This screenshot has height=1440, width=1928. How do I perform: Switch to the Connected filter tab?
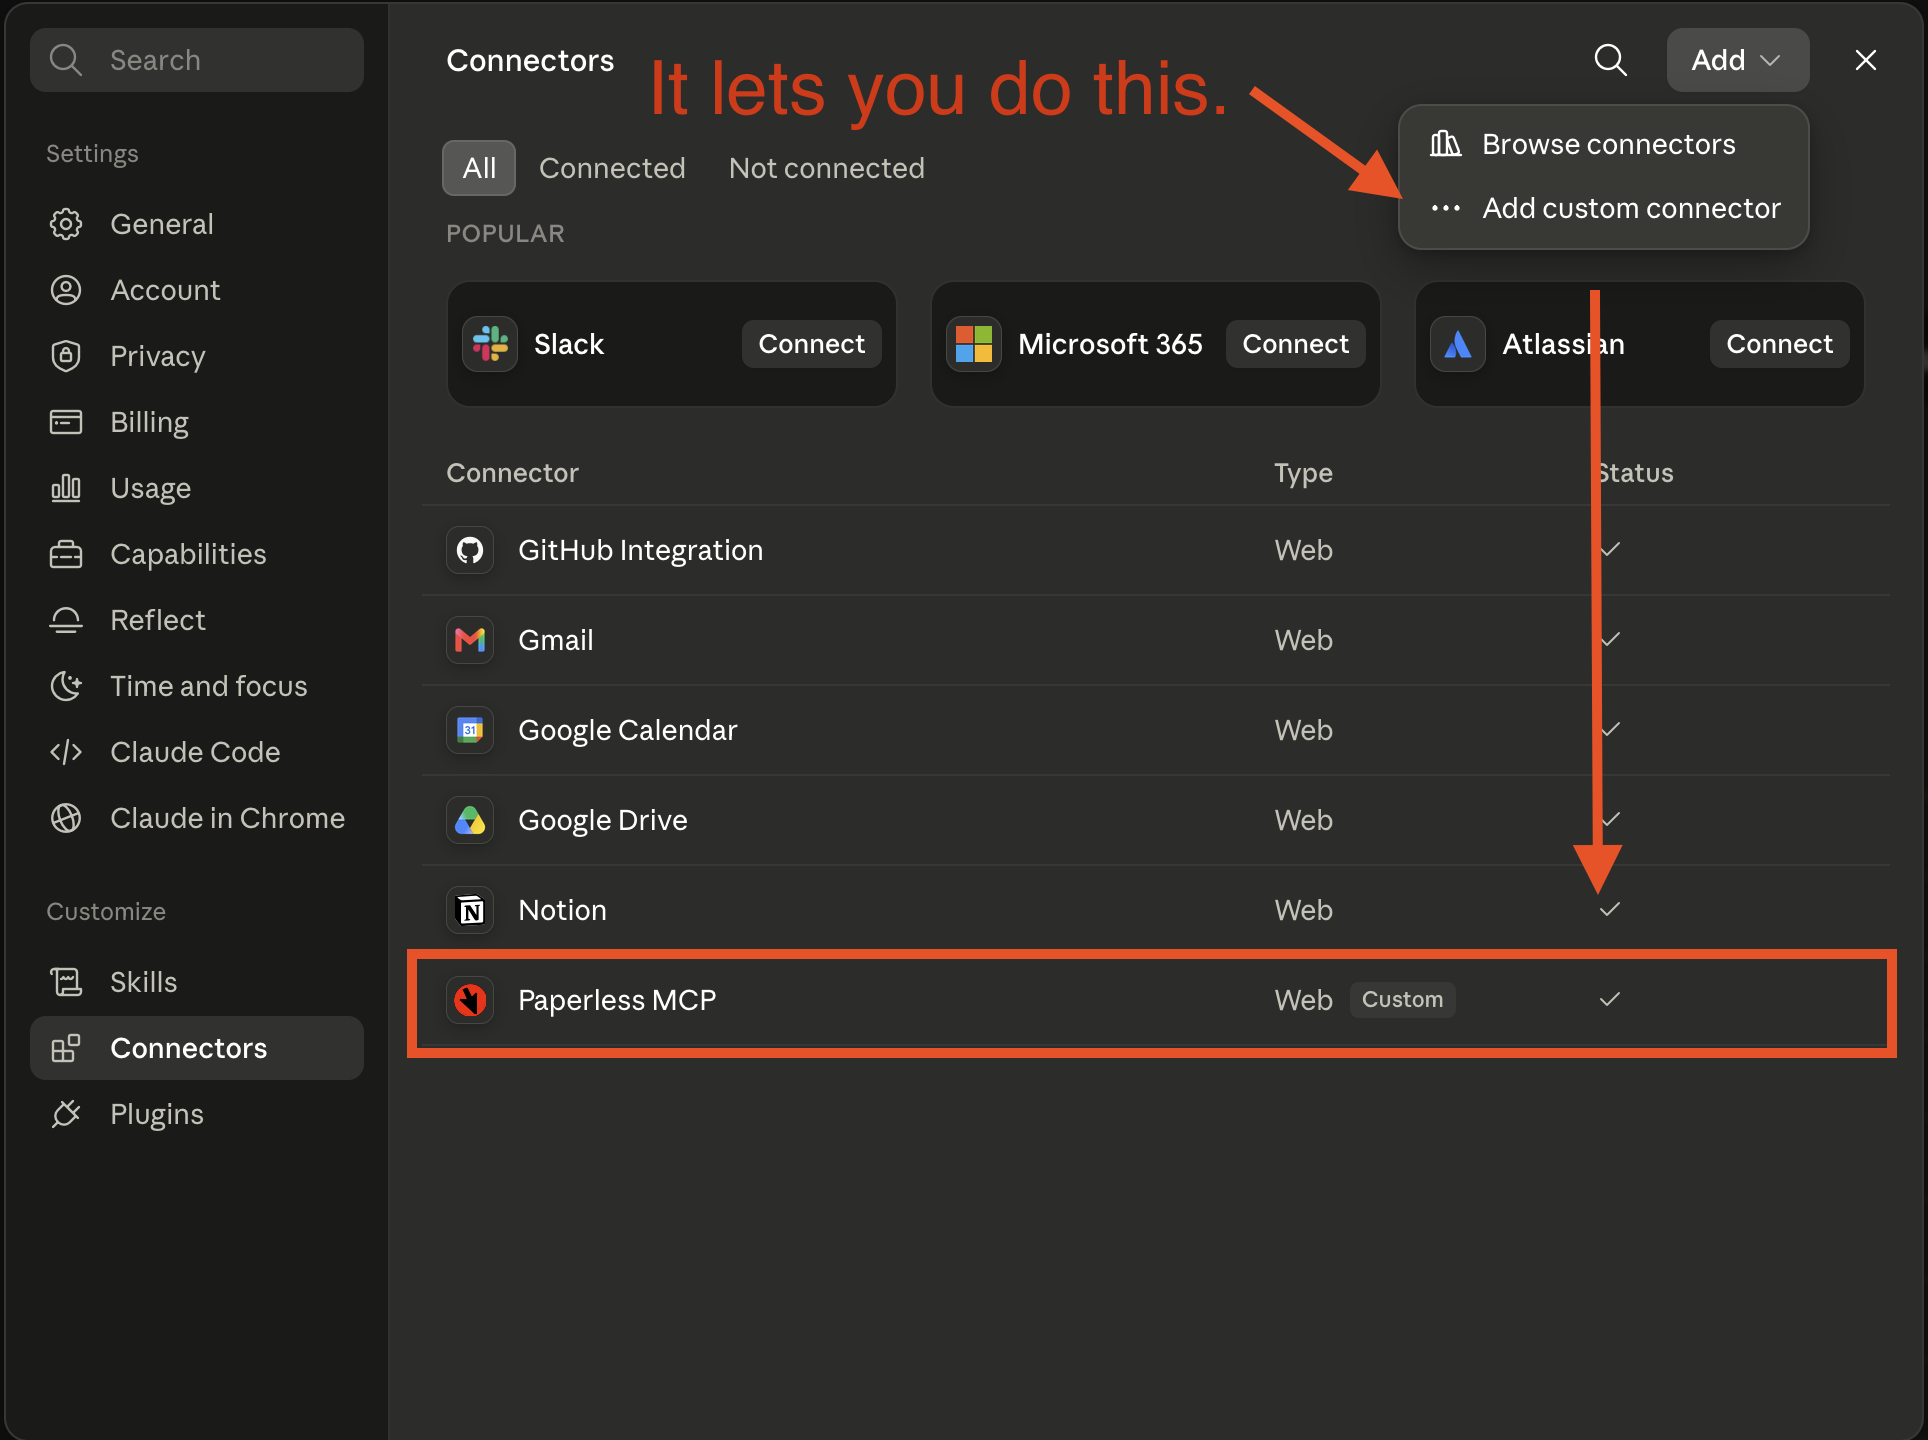[612, 168]
